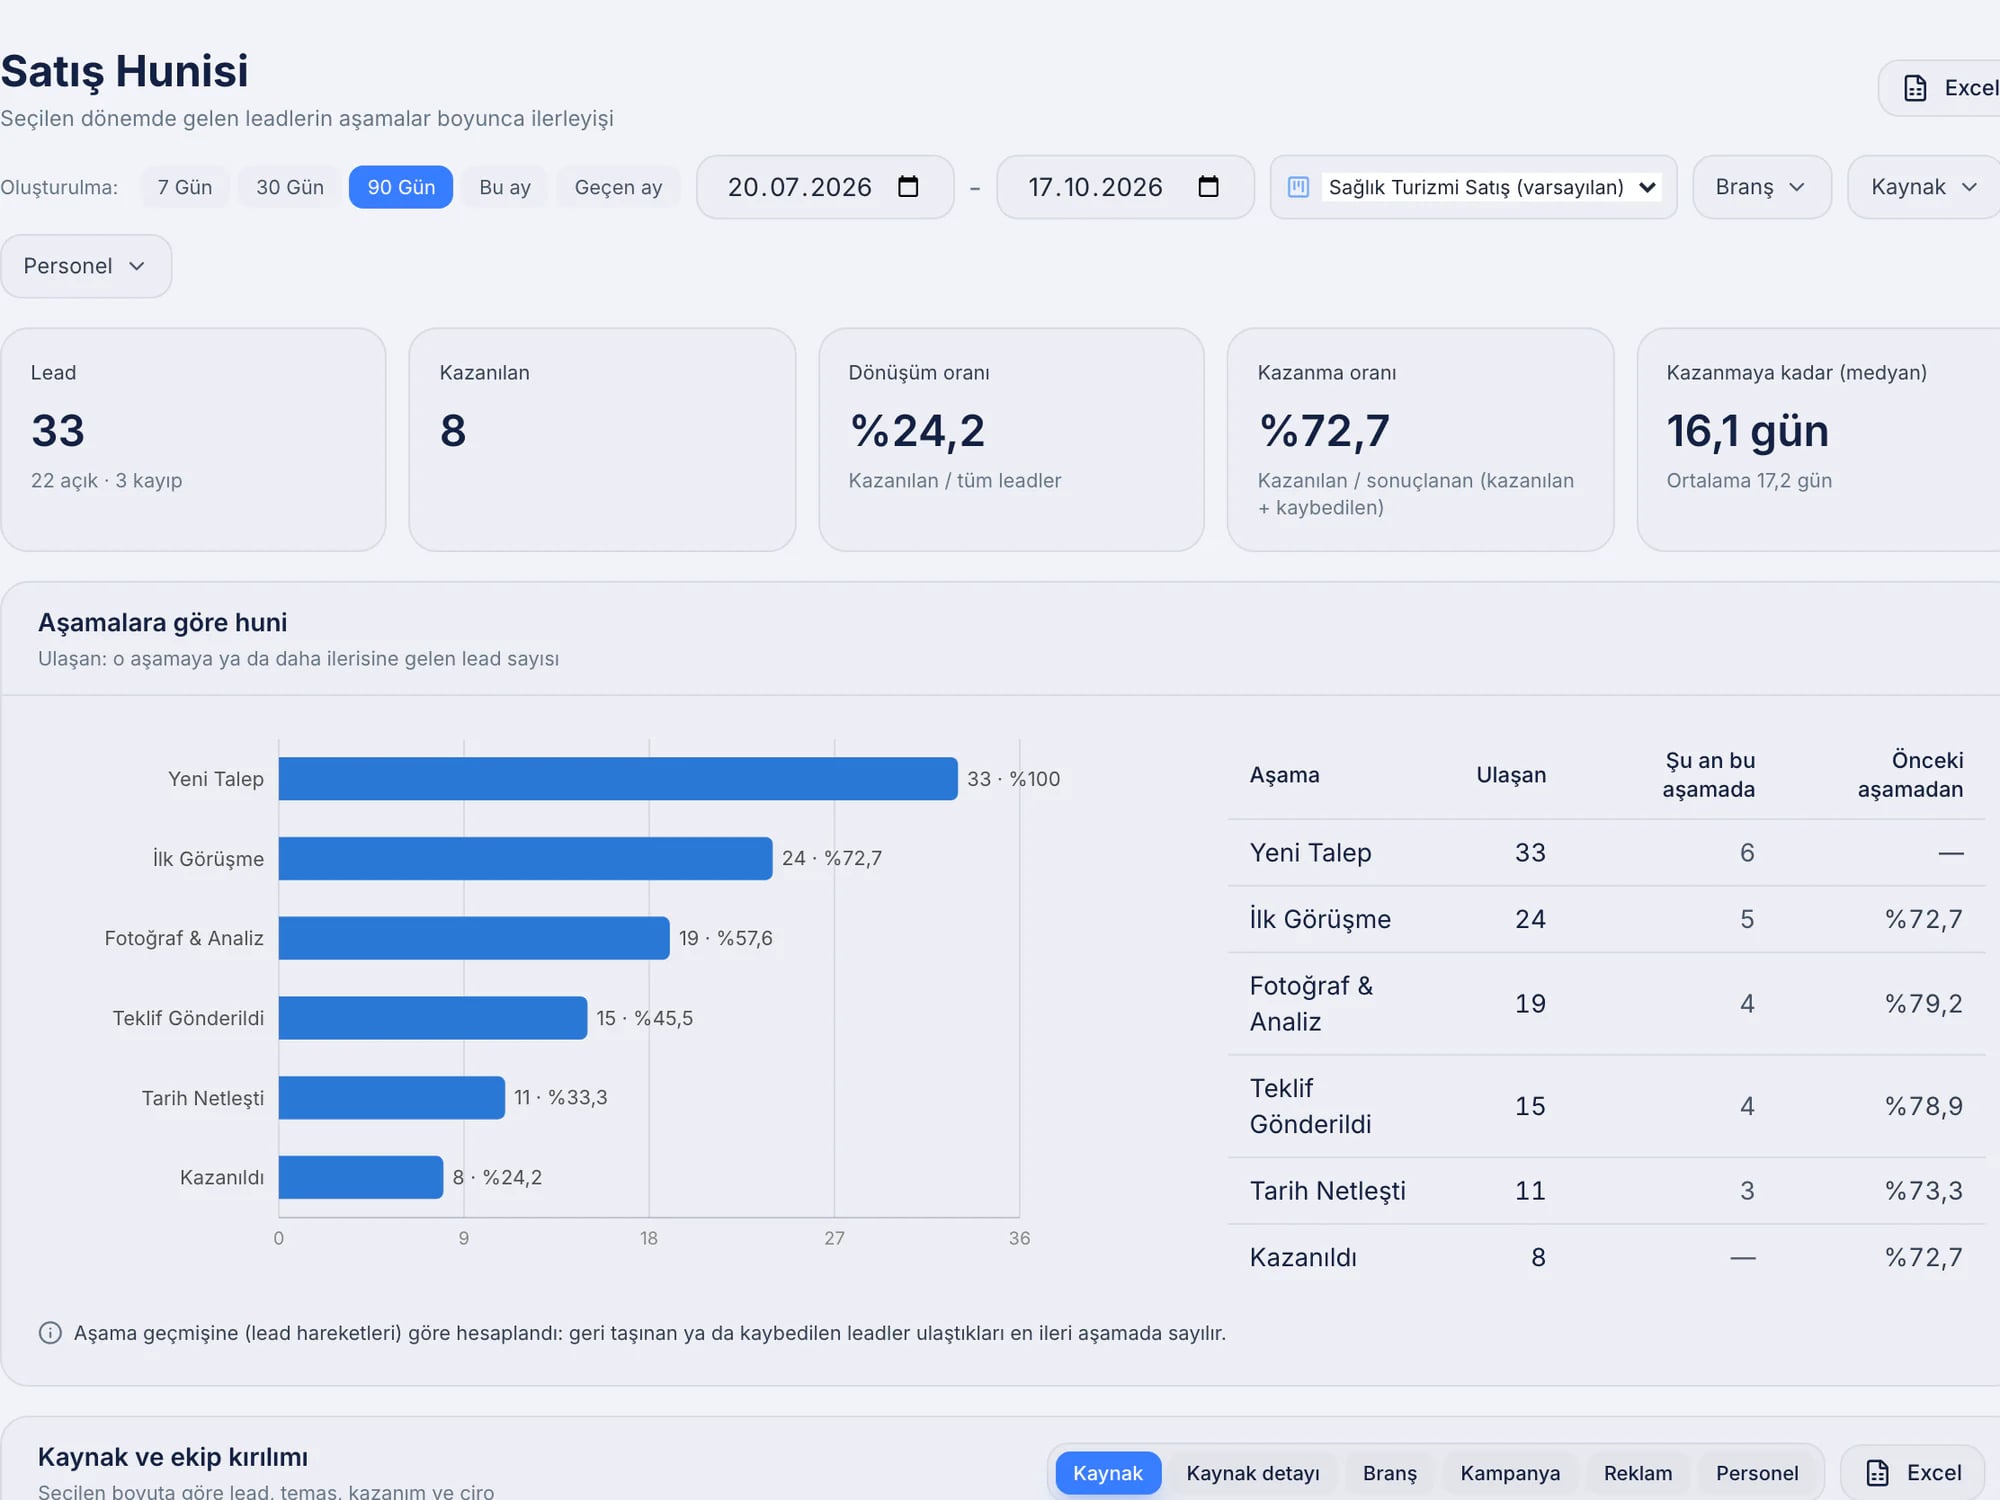This screenshot has width=2000, height=1500.
Task: Click the İlk Görüşme bar in the chart
Action: 526,858
